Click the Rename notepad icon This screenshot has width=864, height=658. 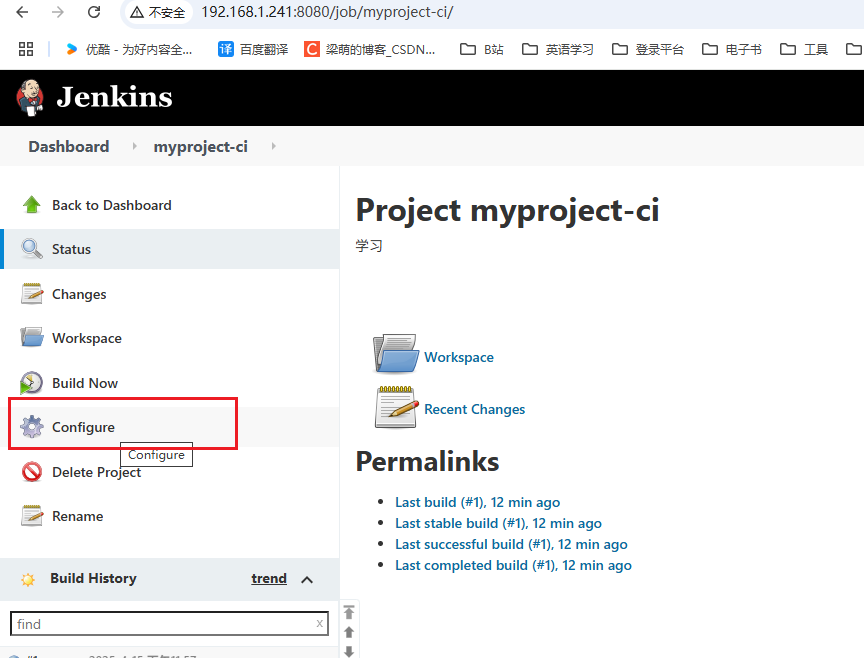click(x=32, y=516)
